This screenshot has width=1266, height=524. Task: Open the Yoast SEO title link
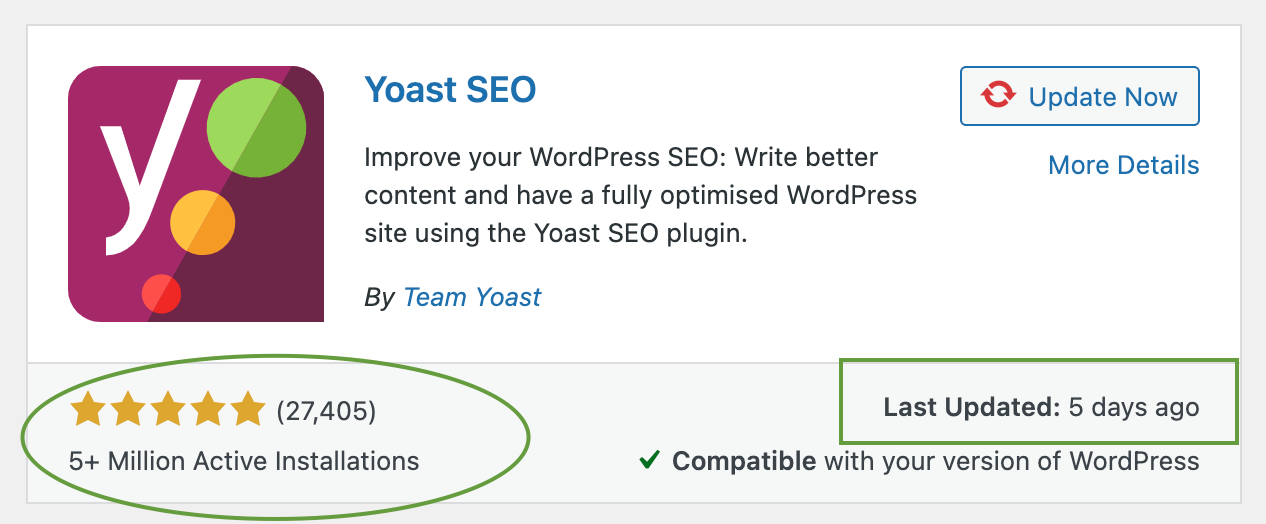click(450, 90)
